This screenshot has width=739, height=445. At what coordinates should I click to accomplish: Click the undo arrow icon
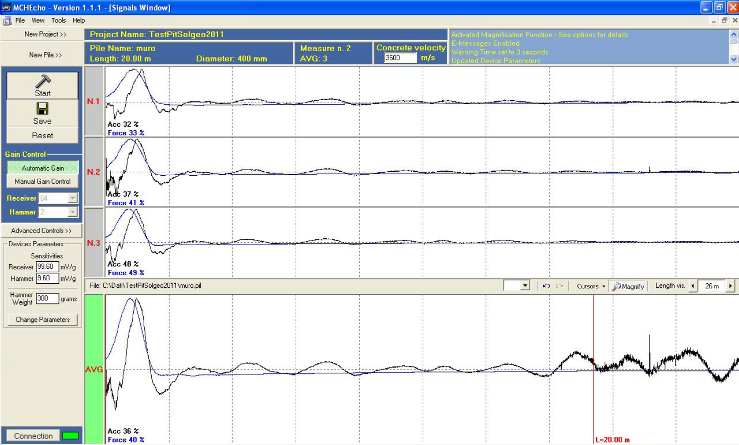point(546,286)
